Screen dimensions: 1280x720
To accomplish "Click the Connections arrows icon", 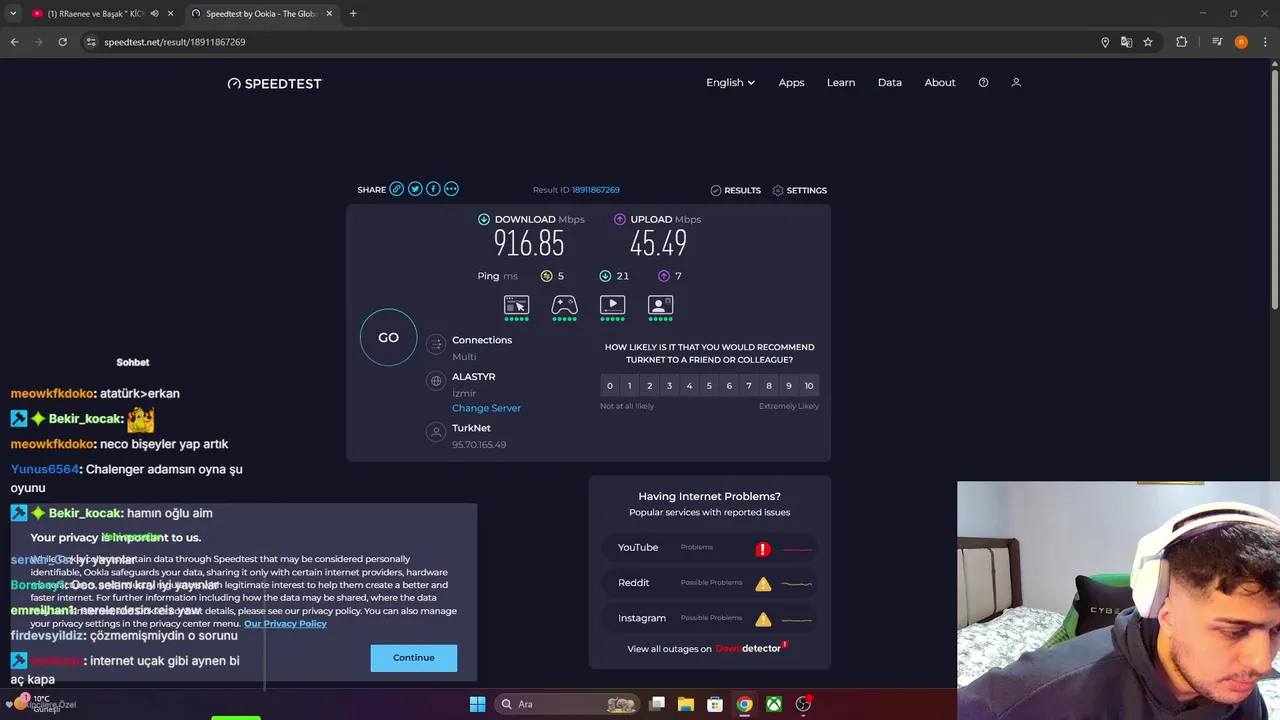I will (x=435, y=344).
